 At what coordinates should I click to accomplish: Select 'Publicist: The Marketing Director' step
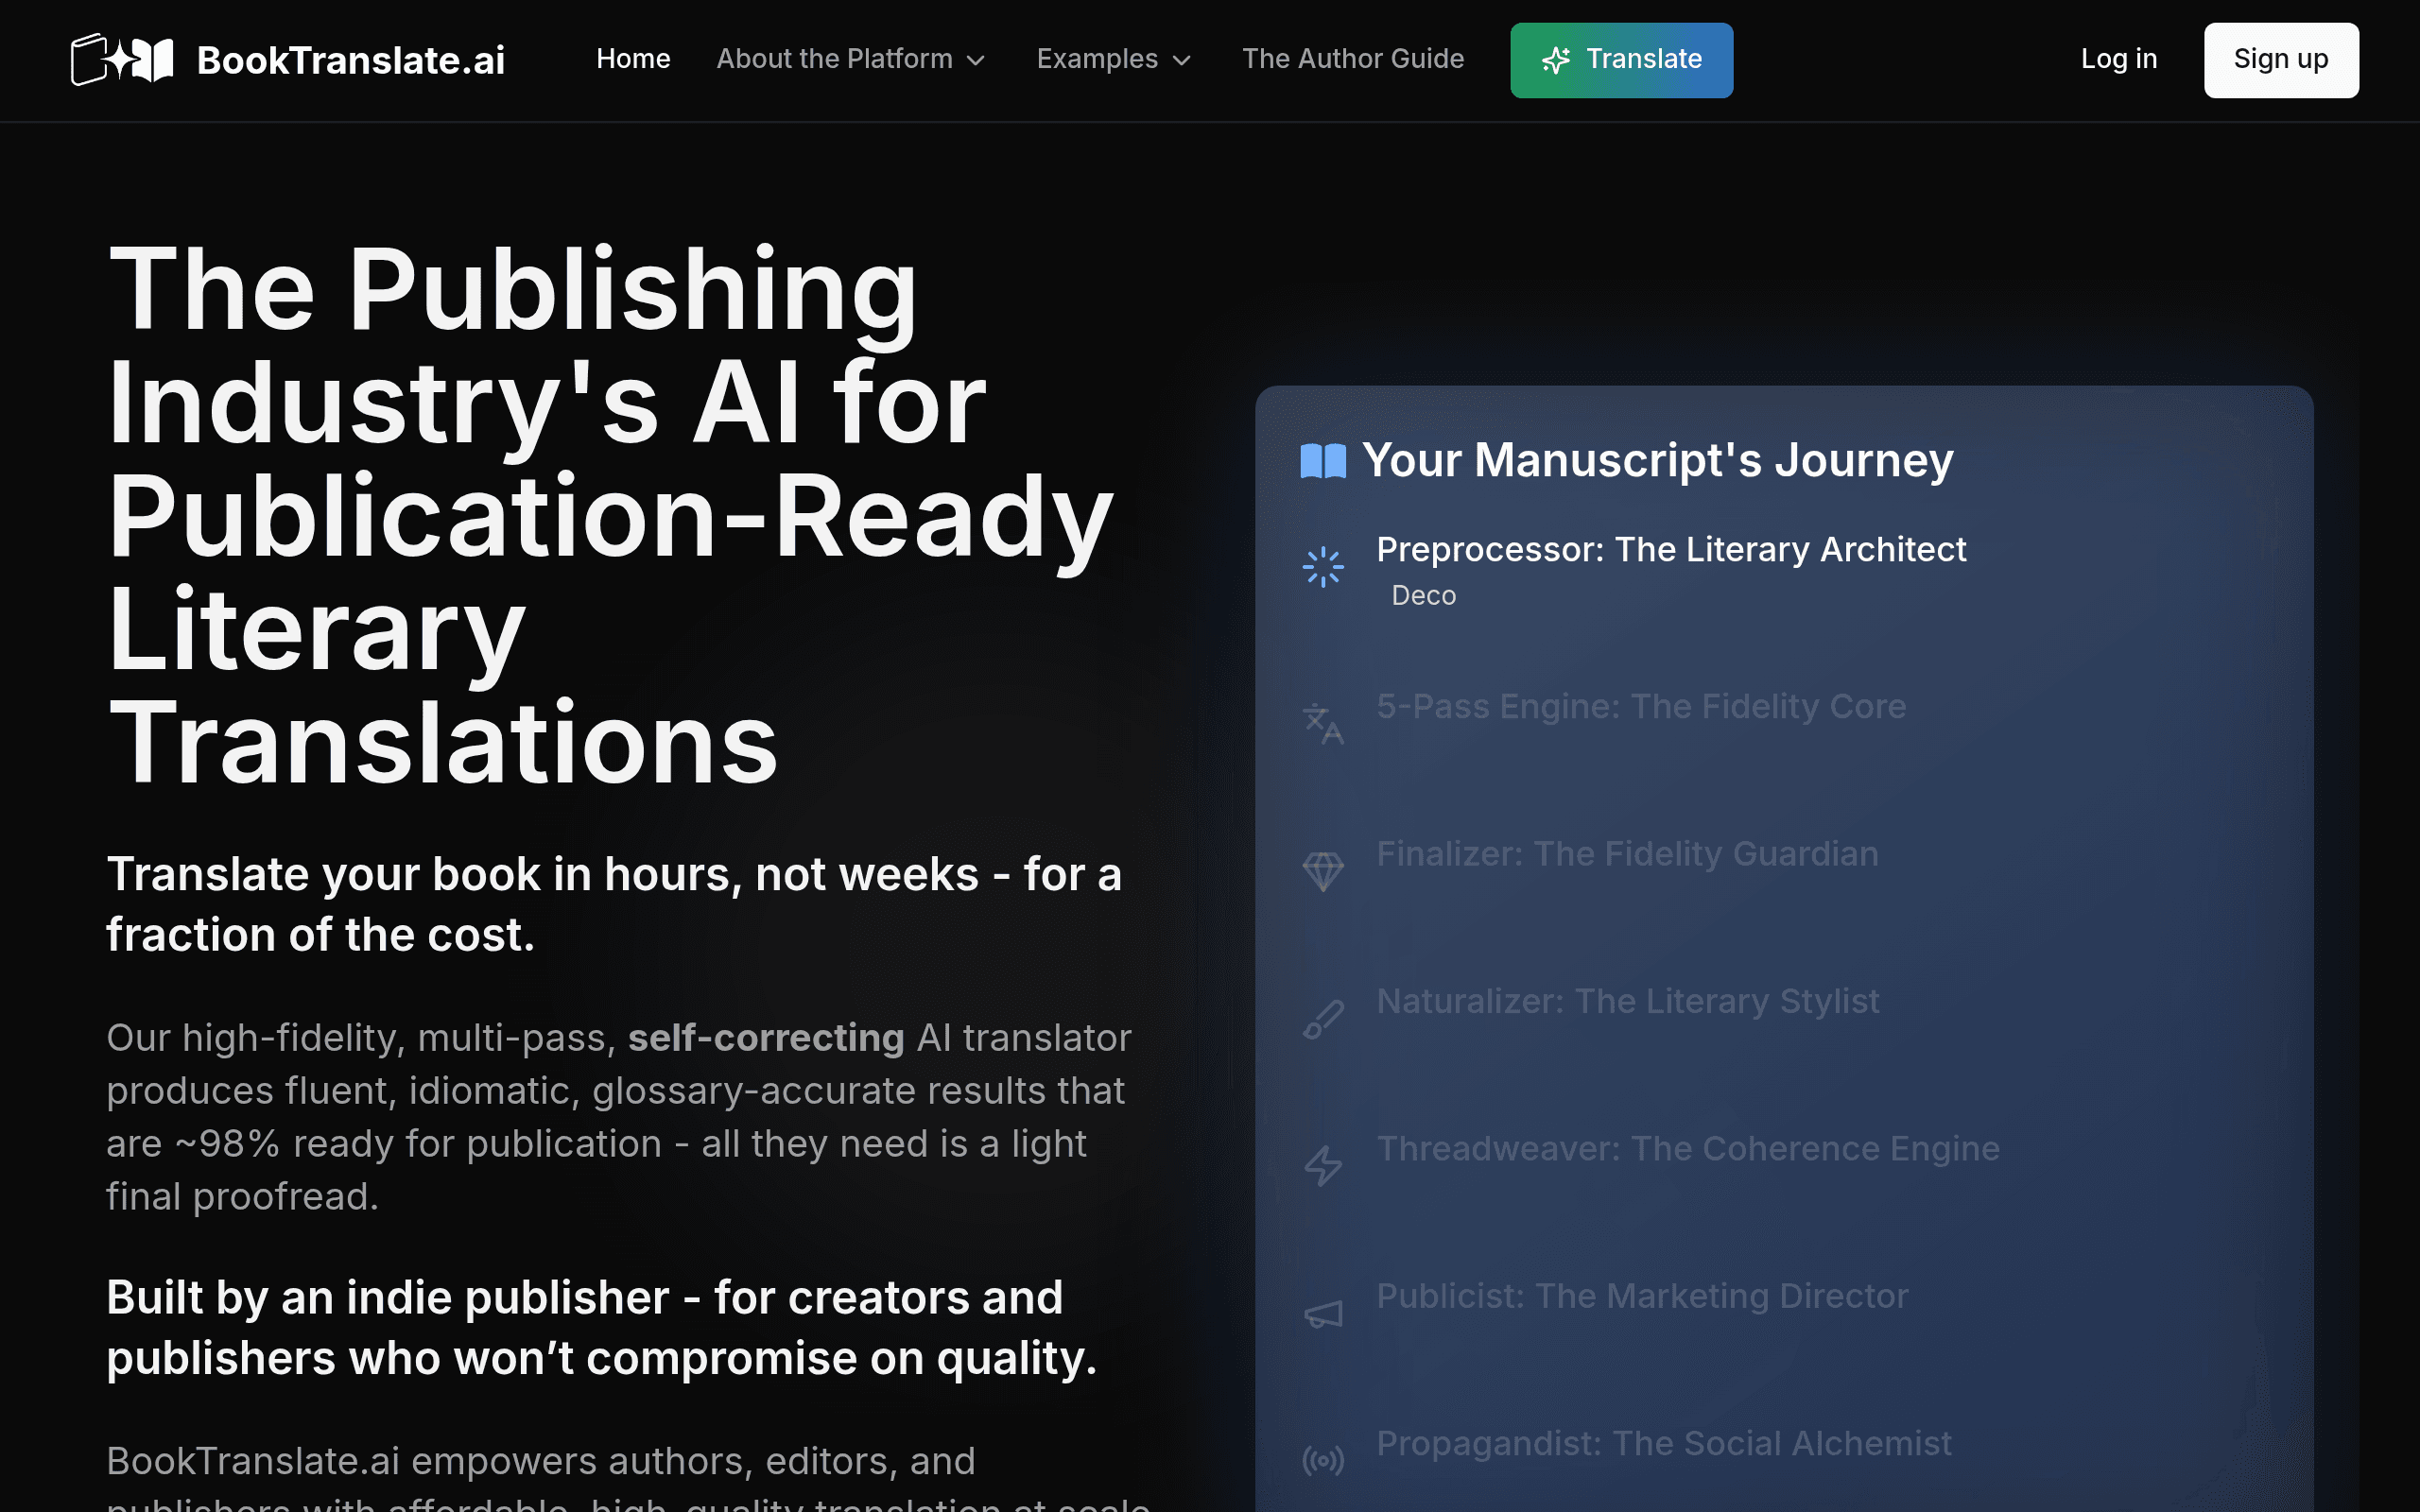point(1642,1296)
